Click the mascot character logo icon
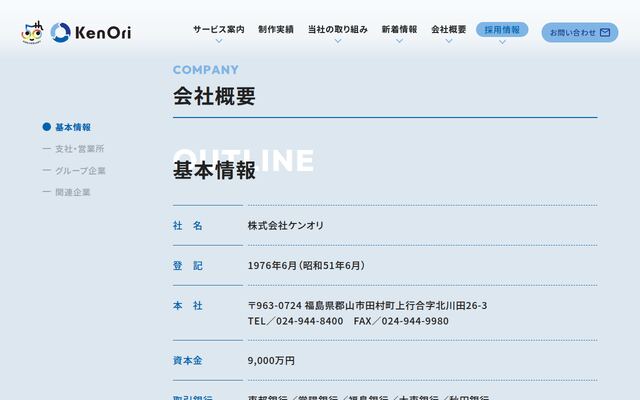This screenshot has width=640, height=400. pos(32,32)
